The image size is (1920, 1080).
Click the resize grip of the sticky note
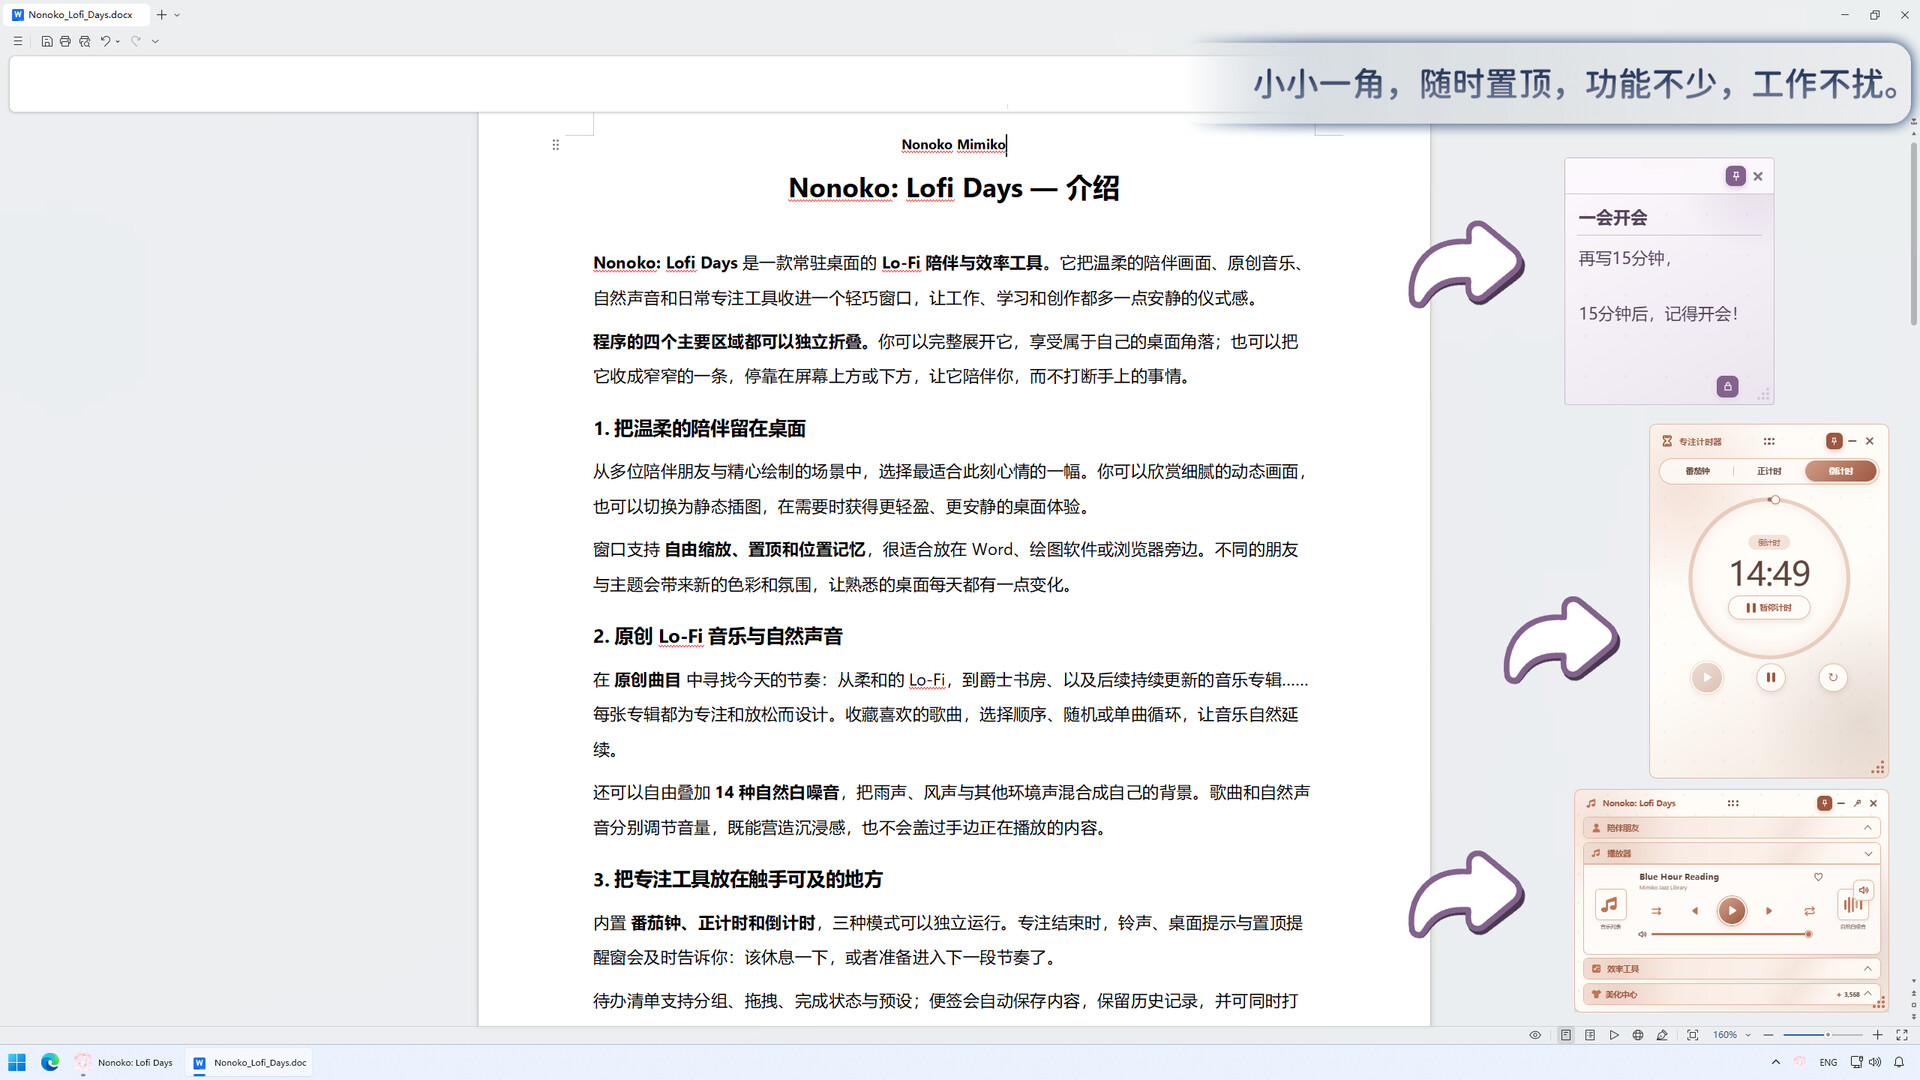tap(1763, 395)
